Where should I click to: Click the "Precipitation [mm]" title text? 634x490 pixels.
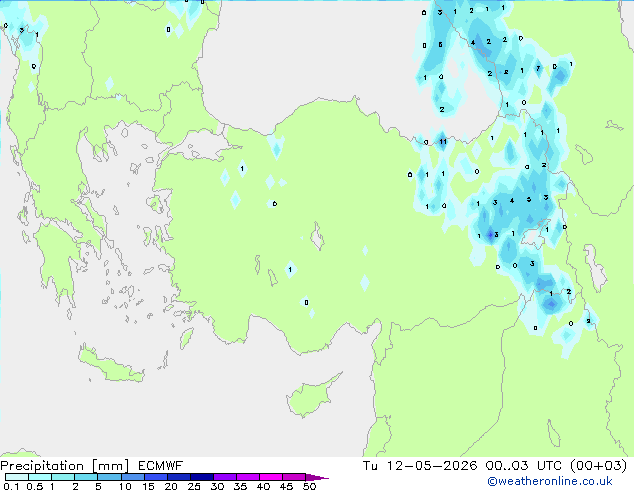click(x=65, y=466)
